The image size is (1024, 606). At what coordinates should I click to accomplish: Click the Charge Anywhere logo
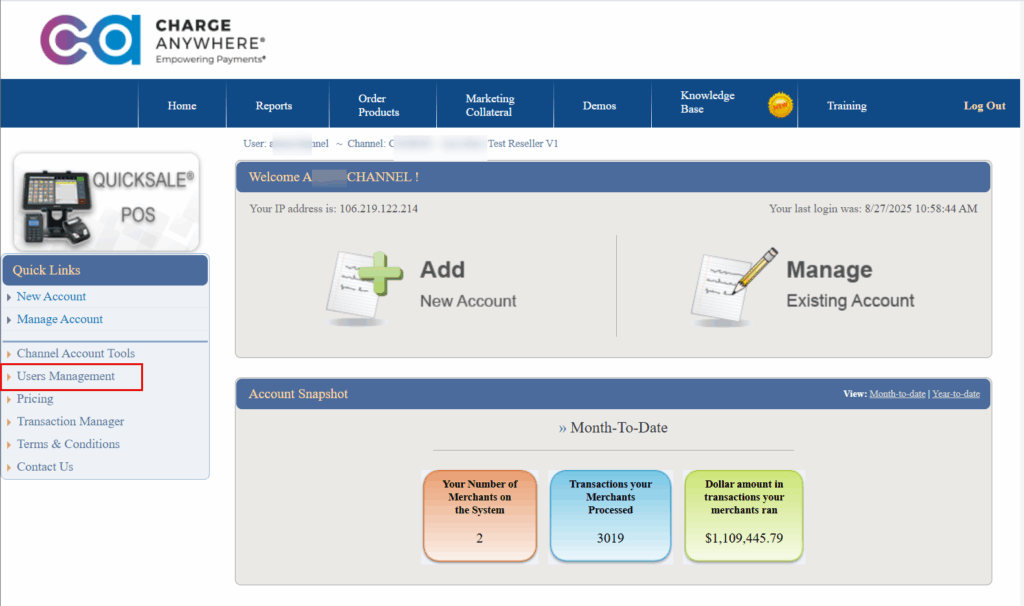coord(152,39)
